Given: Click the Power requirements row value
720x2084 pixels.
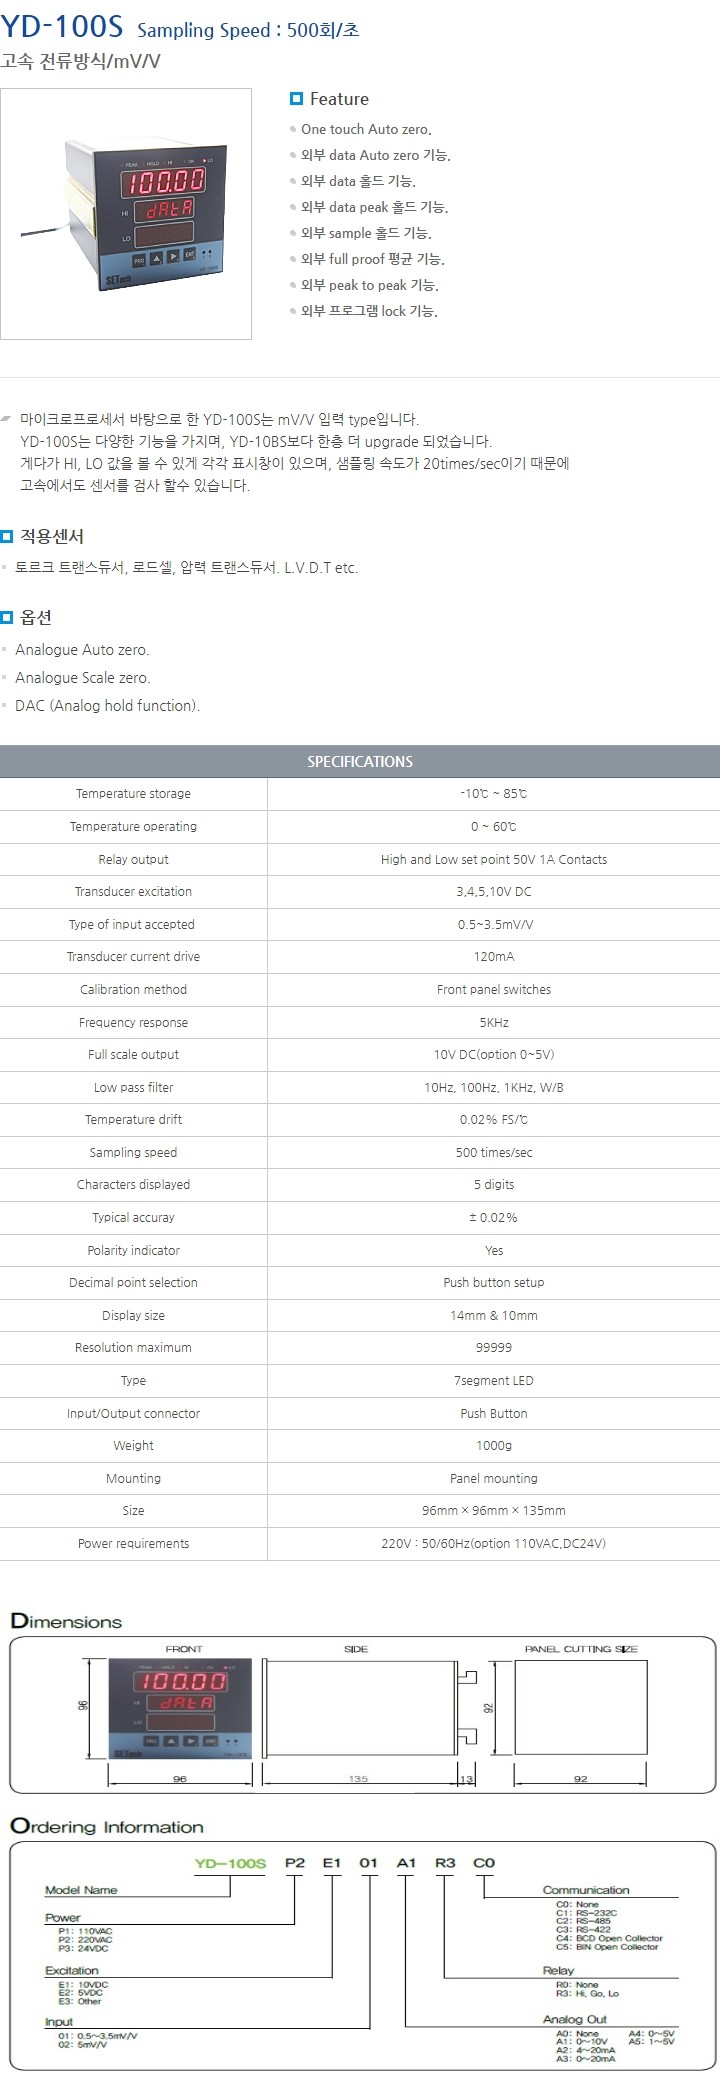Looking at the screenshot, I should [493, 1543].
